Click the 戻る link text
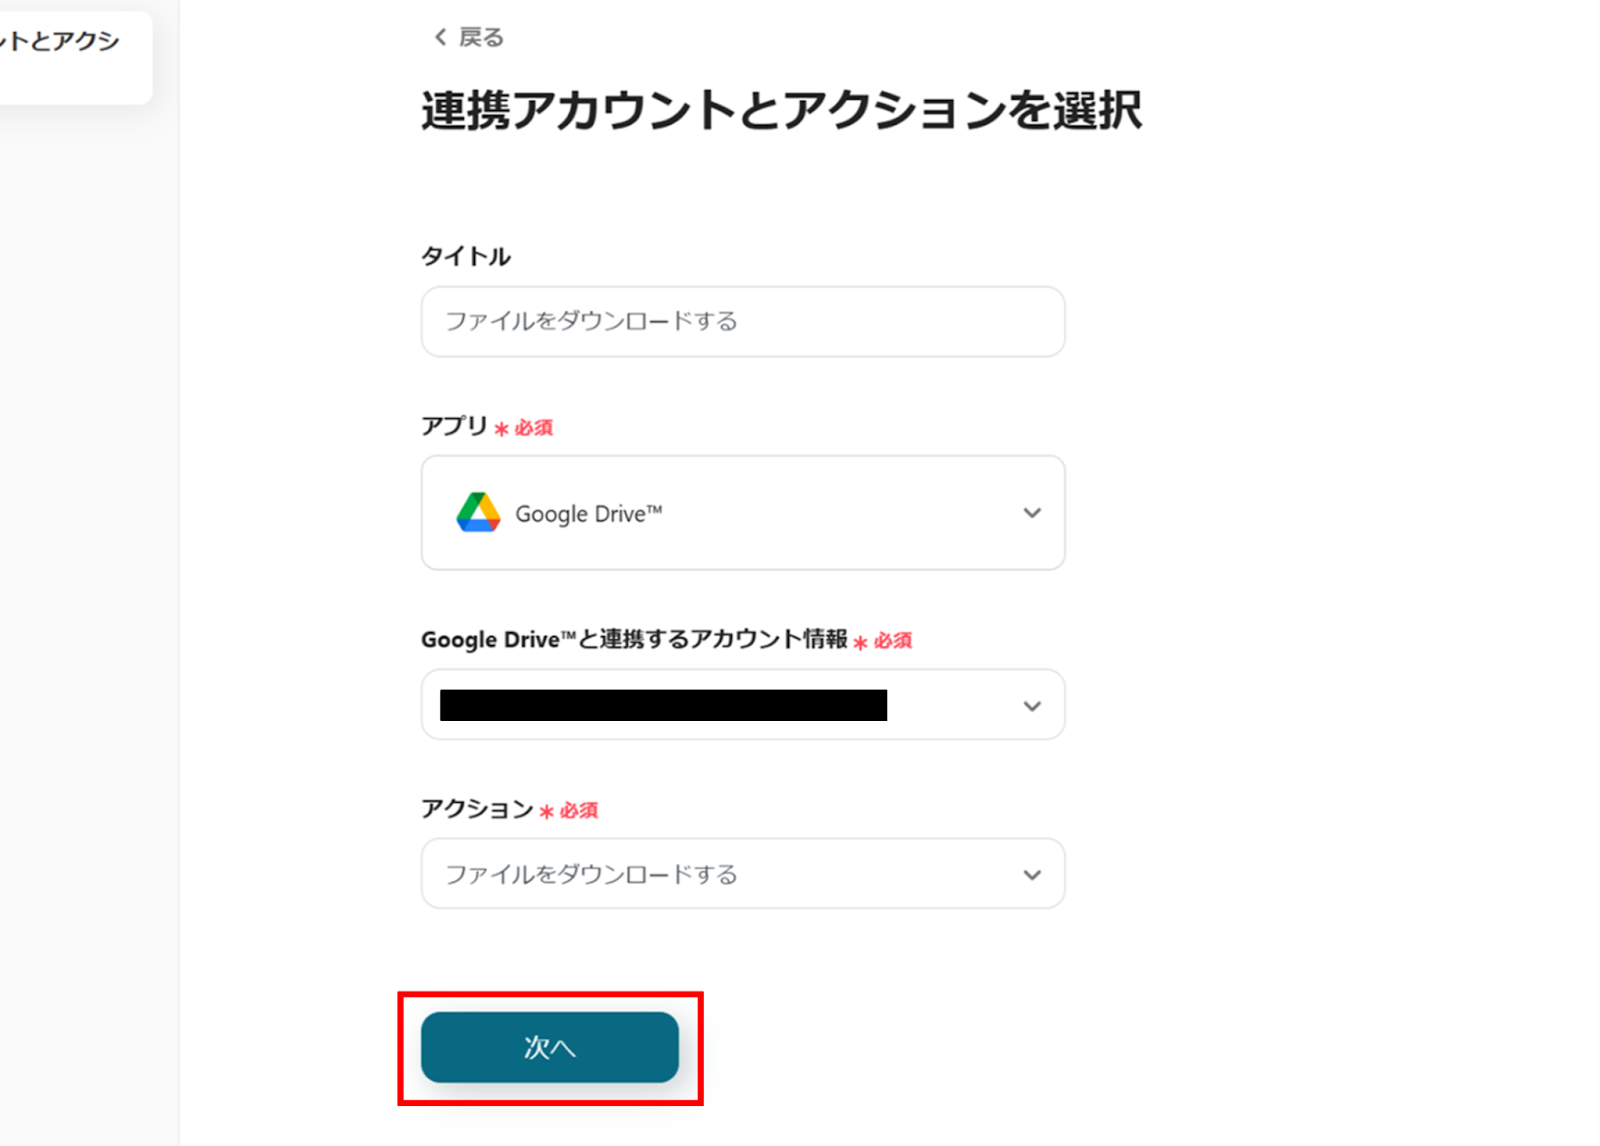The width and height of the screenshot is (1600, 1146). point(481,38)
